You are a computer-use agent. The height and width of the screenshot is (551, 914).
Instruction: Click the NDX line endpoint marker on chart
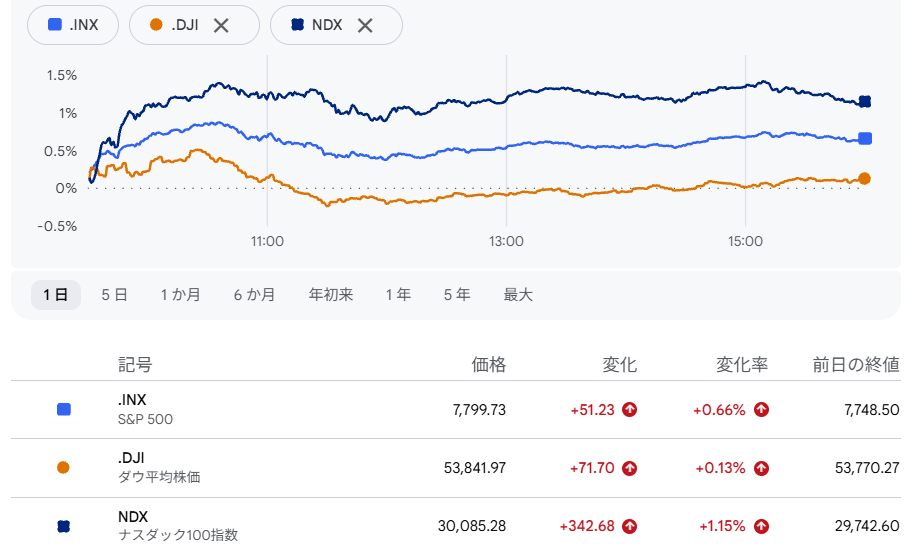point(865,101)
